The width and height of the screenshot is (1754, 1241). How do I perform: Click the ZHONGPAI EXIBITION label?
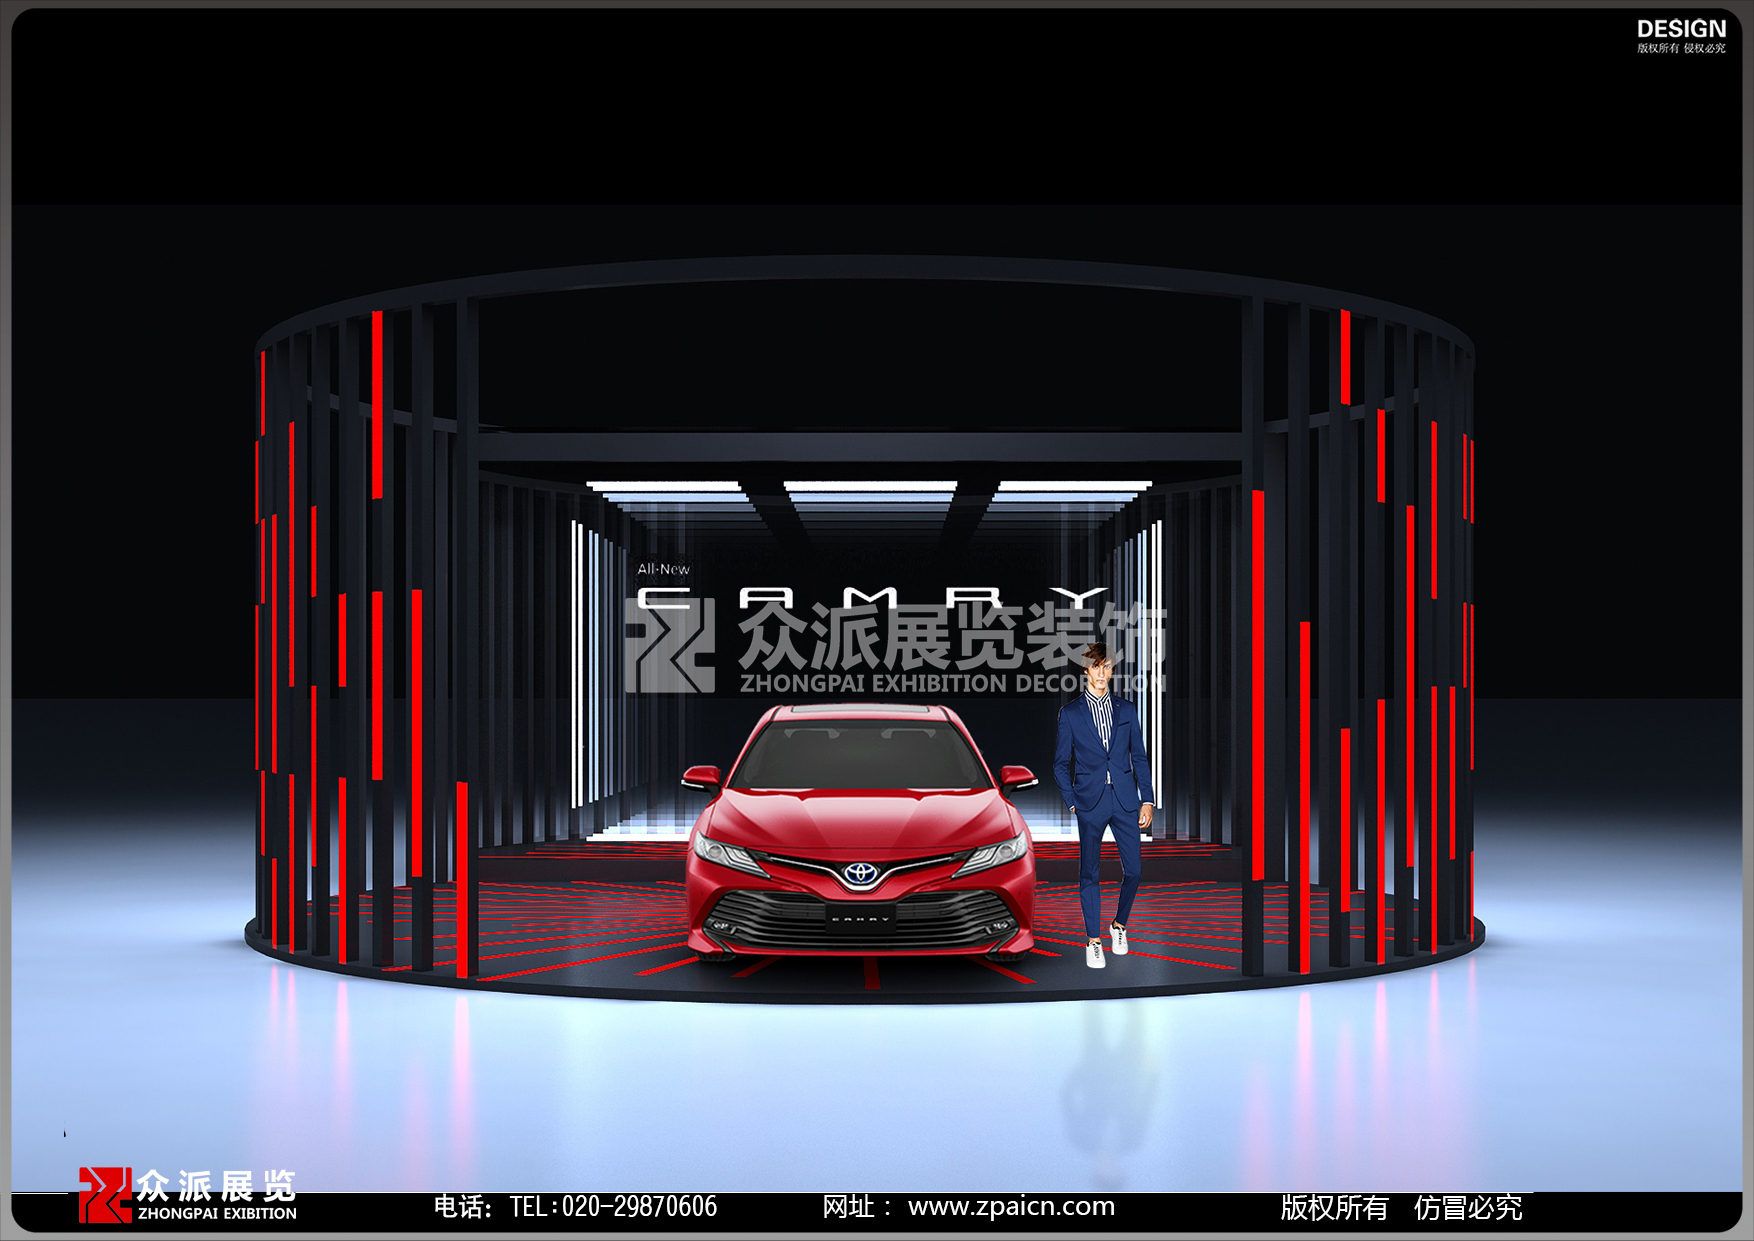217,1214
